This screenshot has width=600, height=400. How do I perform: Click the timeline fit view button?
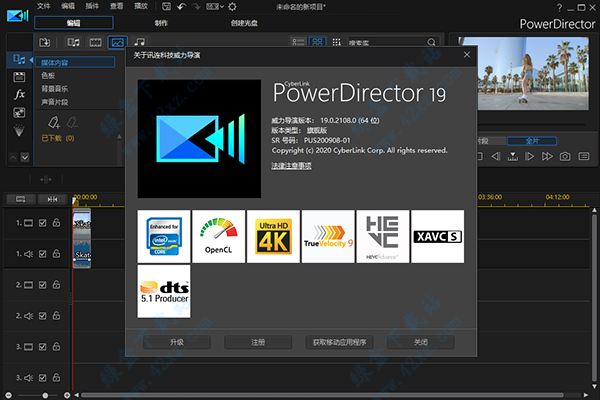pyautogui.click(x=21, y=199)
